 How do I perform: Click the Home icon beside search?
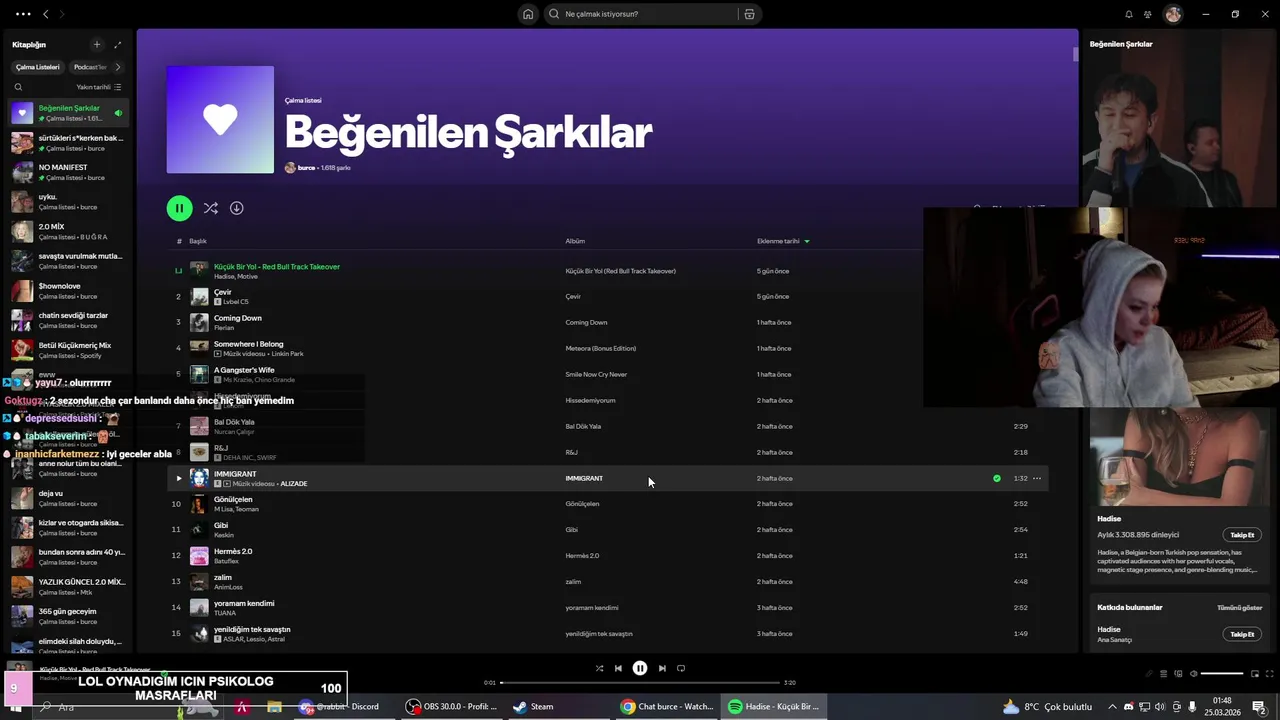click(x=528, y=14)
